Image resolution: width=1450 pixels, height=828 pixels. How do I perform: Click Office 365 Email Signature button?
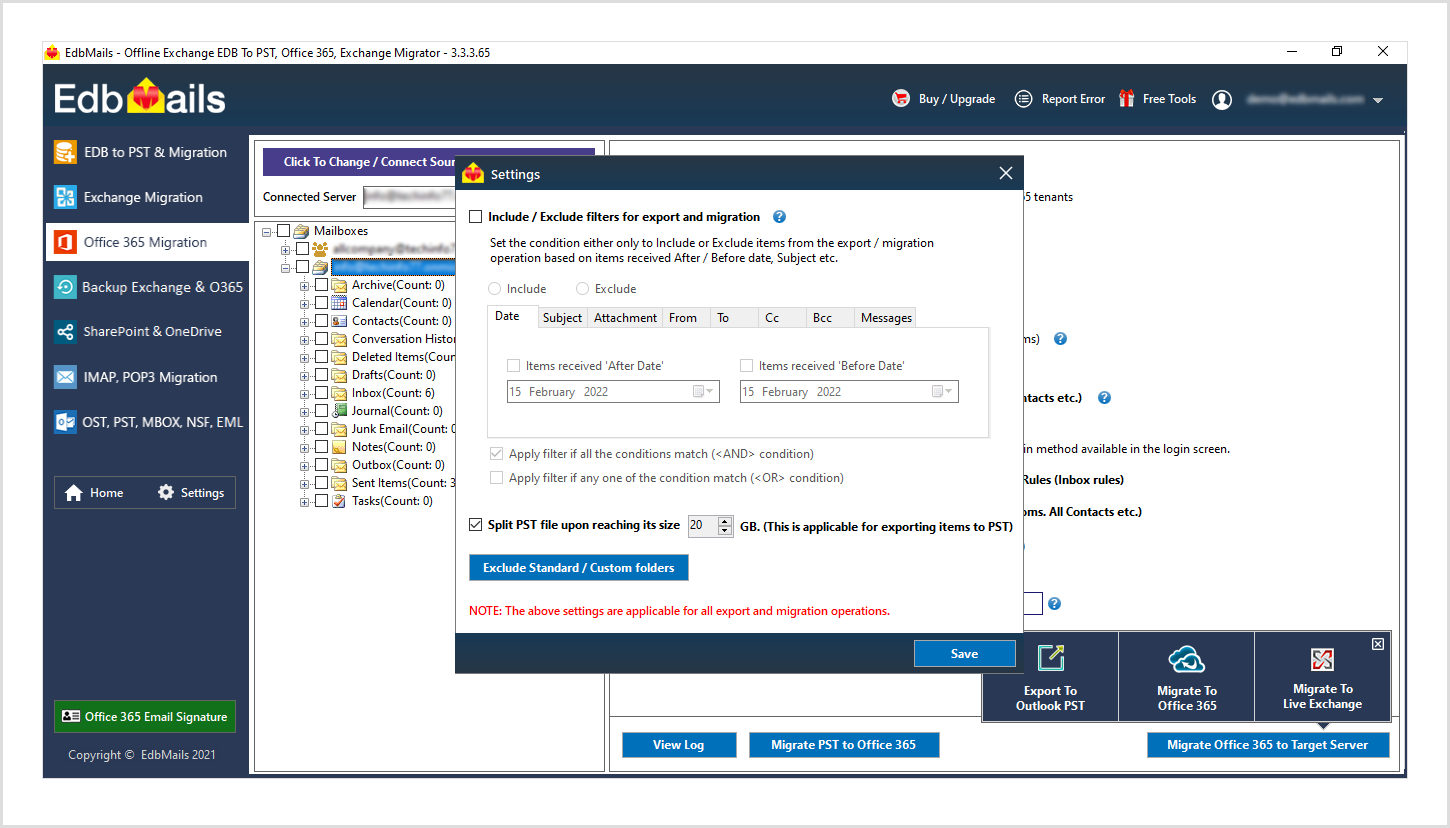pos(145,717)
